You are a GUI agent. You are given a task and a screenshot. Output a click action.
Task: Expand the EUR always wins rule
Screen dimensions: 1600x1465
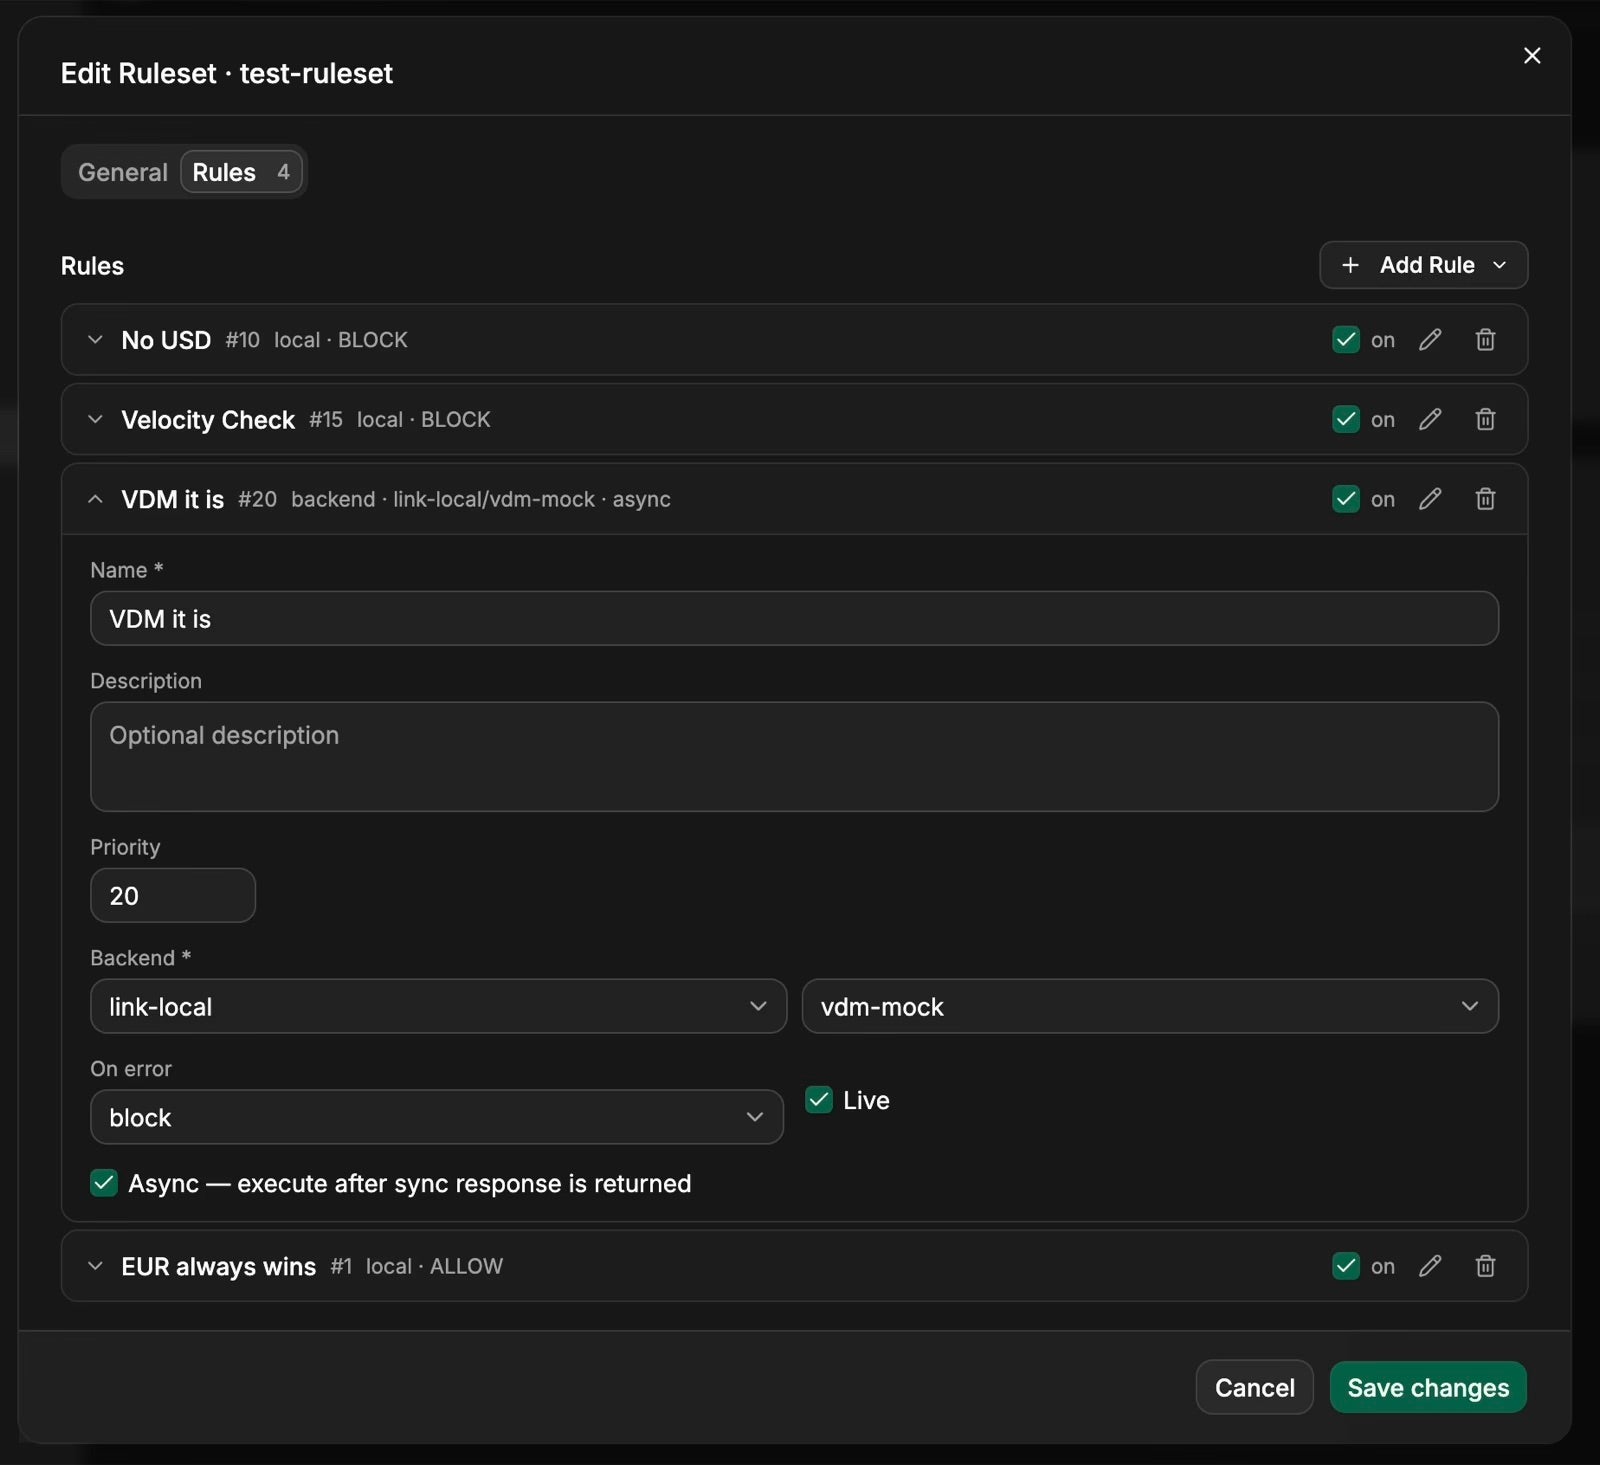pyautogui.click(x=95, y=1266)
